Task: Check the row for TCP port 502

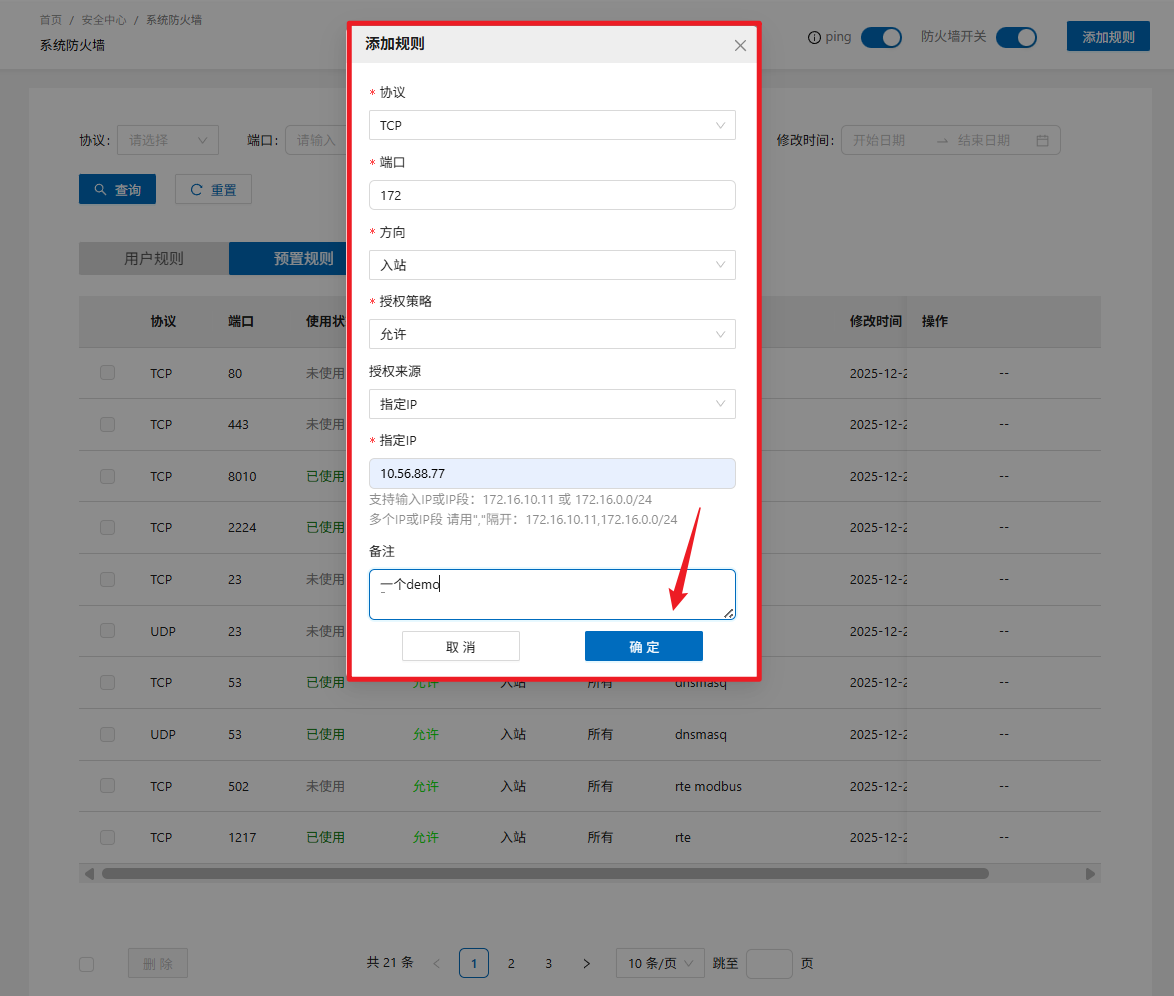Action: (108, 786)
